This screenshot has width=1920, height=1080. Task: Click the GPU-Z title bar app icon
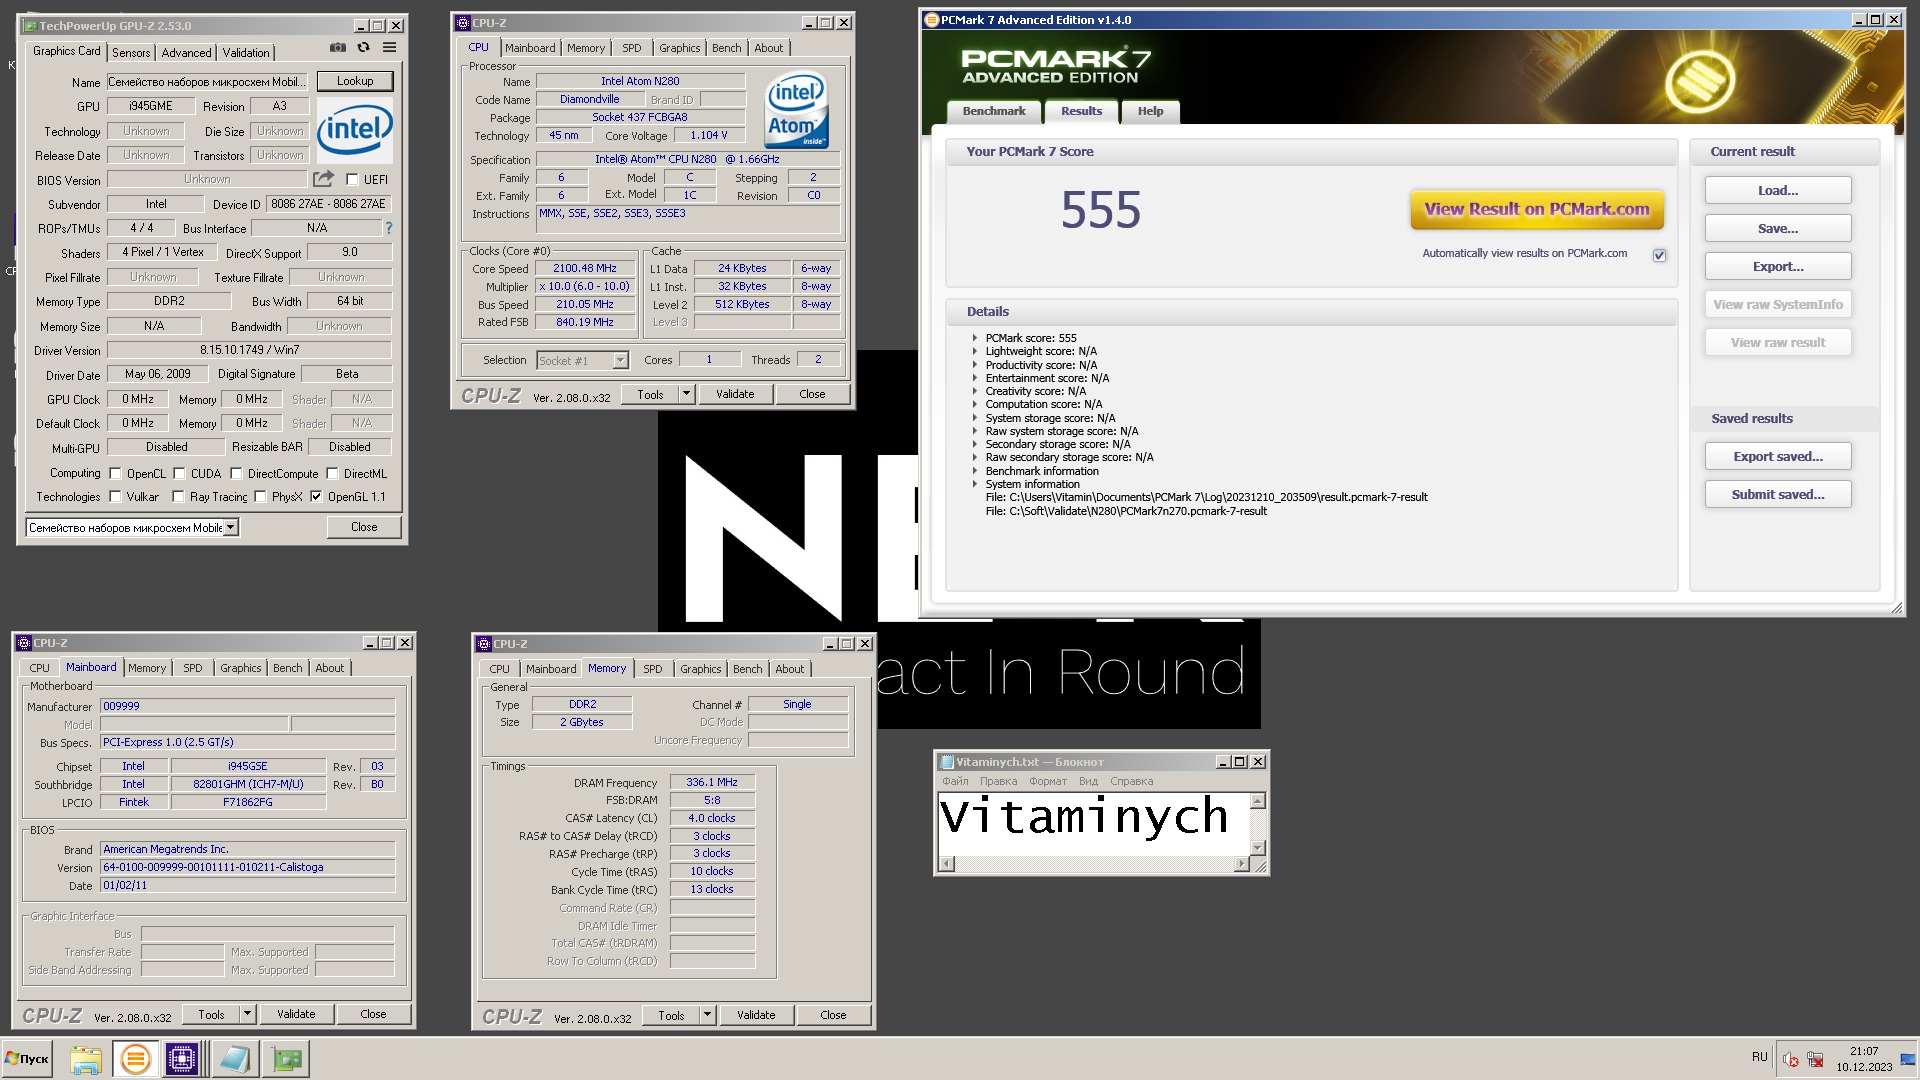(29, 26)
